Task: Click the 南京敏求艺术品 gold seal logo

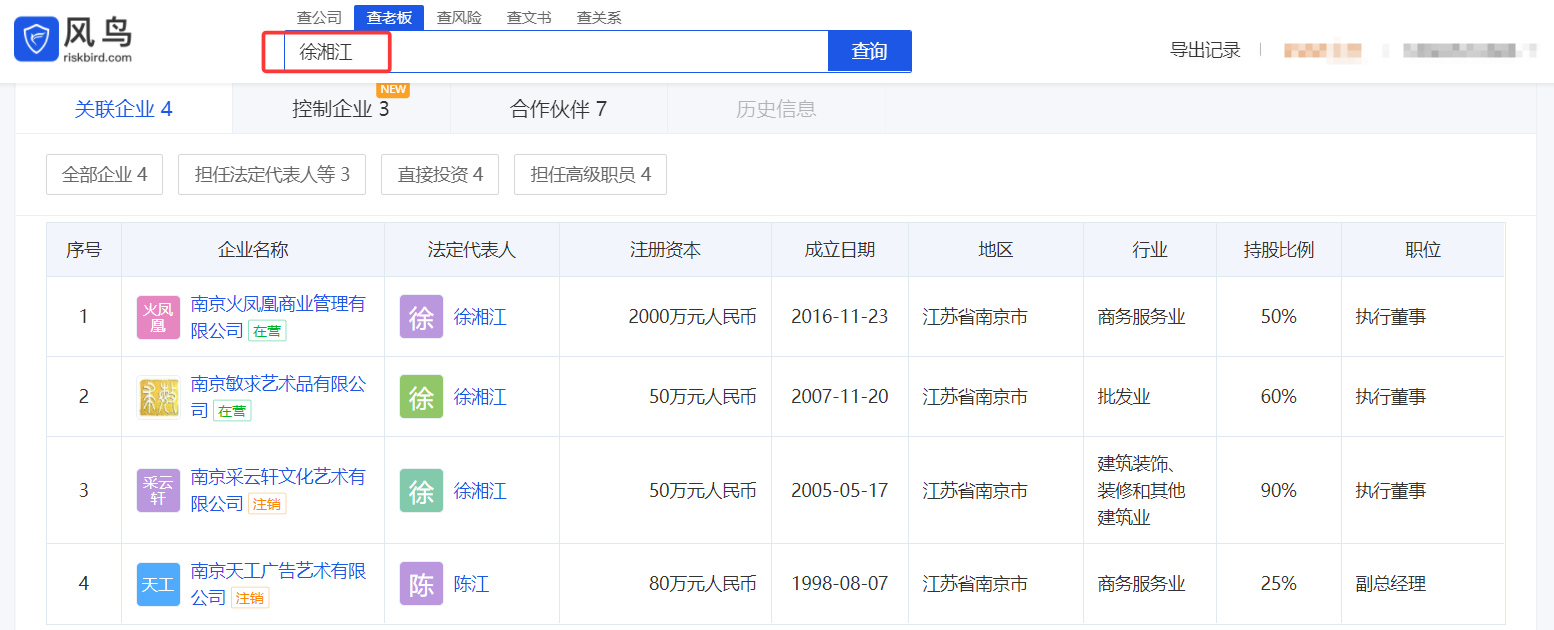Action: [158, 397]
